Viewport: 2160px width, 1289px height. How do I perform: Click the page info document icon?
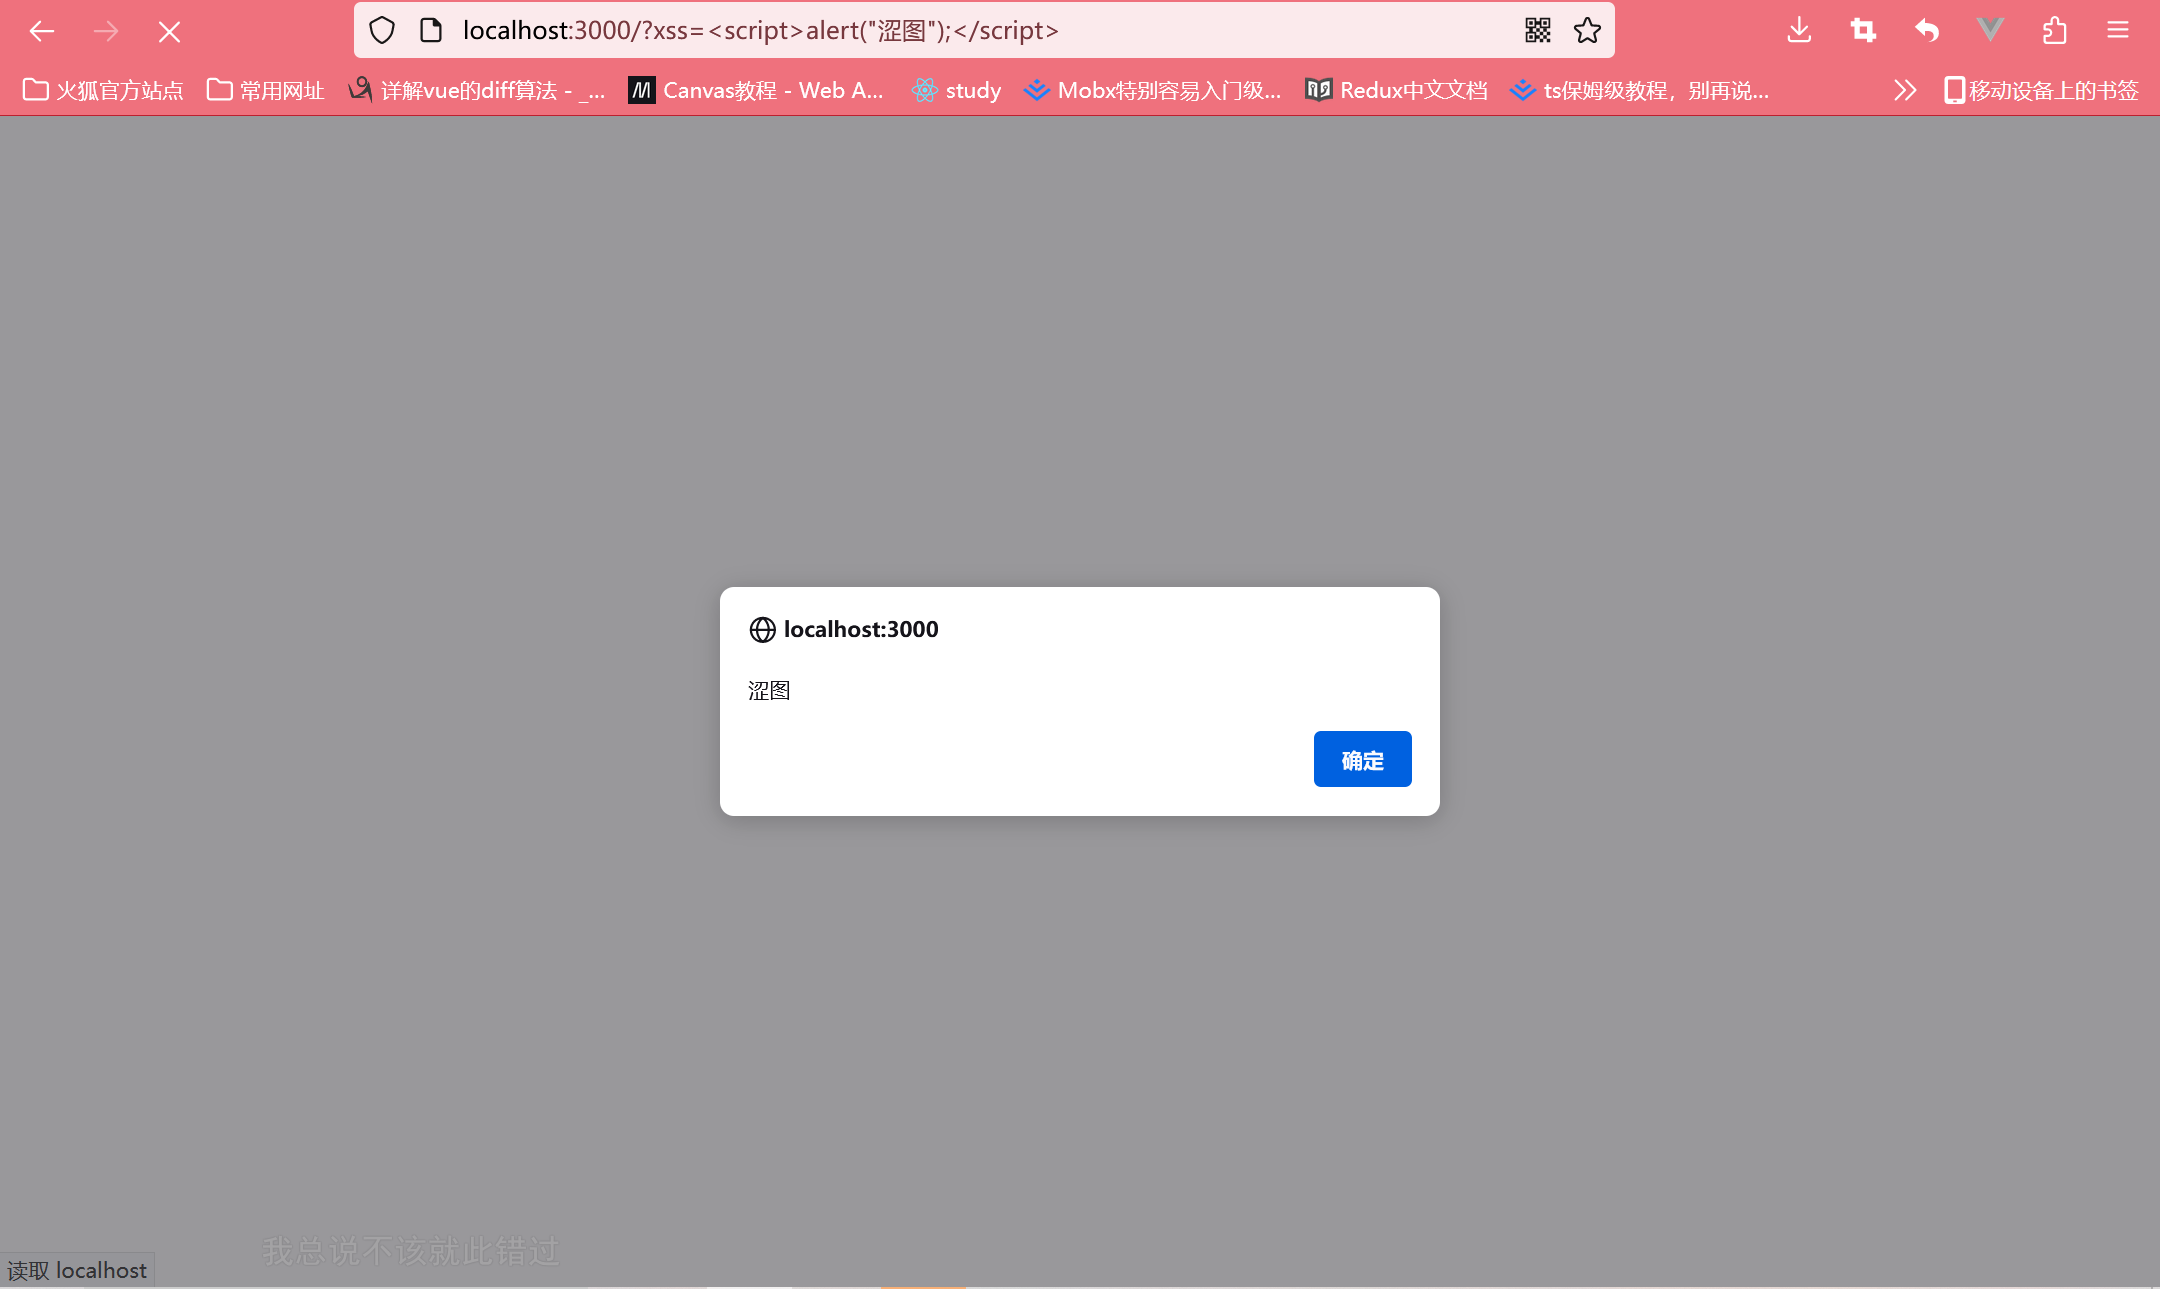431,30
